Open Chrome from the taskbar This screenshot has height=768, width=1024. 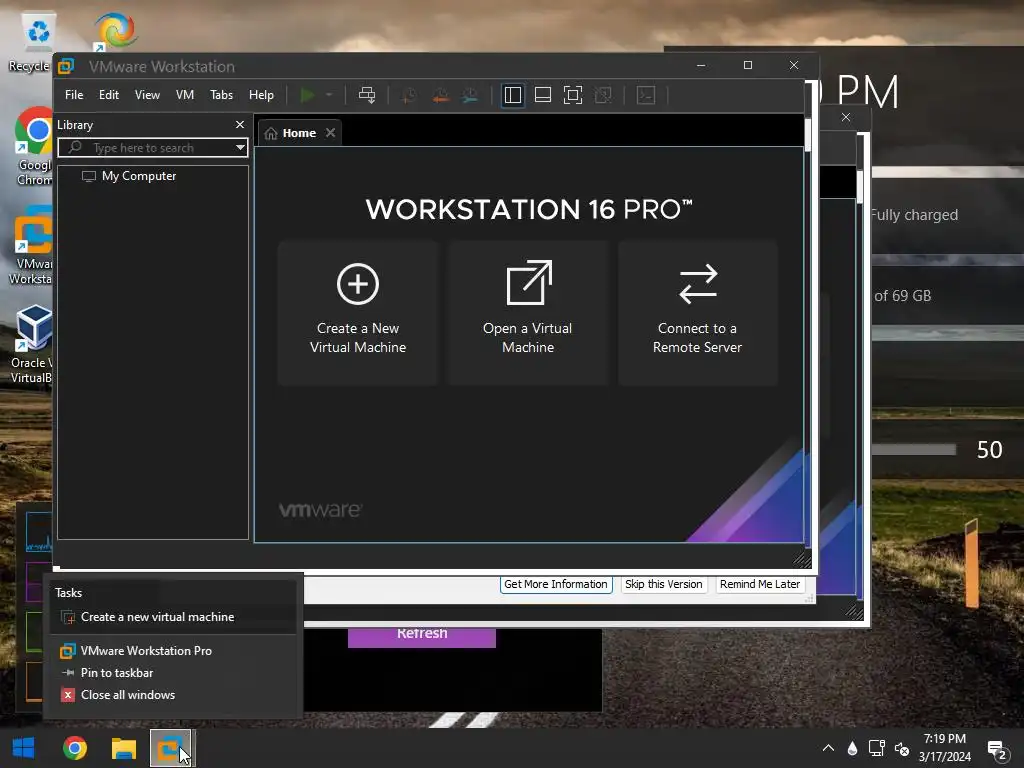tap(74, 748)
